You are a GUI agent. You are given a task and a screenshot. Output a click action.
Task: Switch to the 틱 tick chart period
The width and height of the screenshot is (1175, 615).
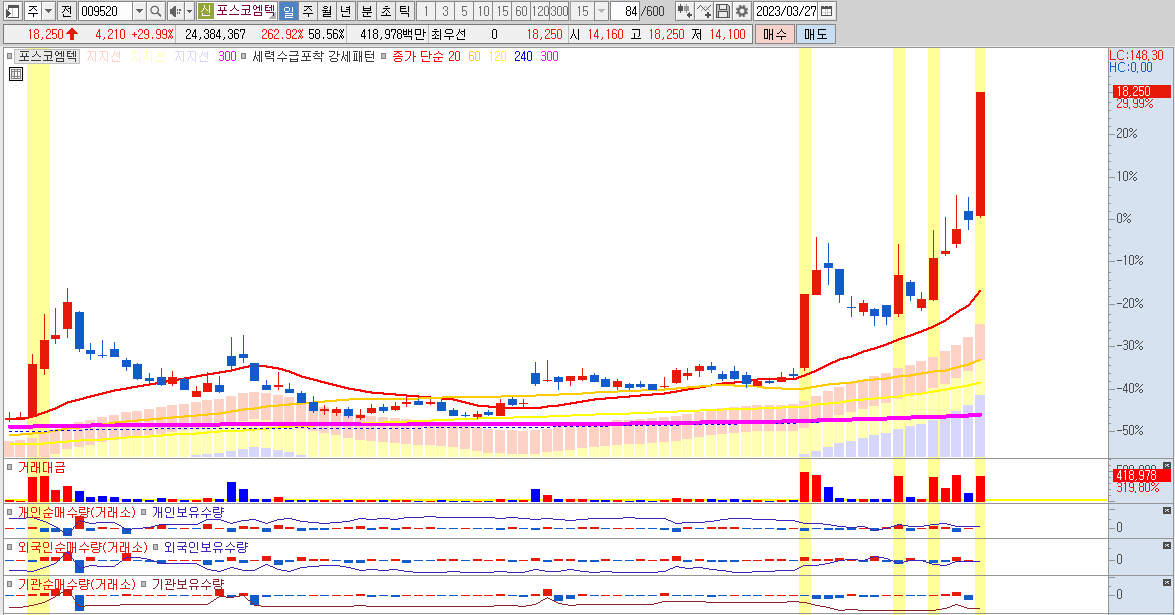[404, 11]
